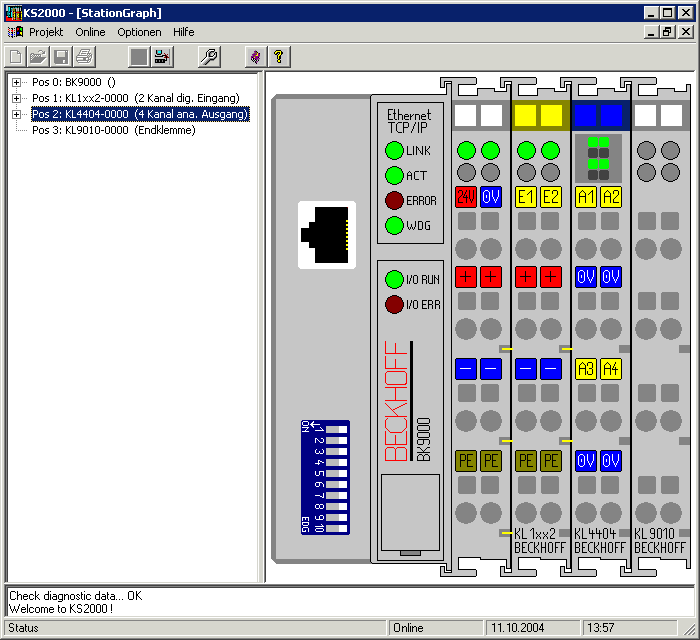Image resolution: width=700 pixels, height=640 pixels.
Task: Click the 11.10.2004 date in status bar
Action: click(x=532, y=628)
